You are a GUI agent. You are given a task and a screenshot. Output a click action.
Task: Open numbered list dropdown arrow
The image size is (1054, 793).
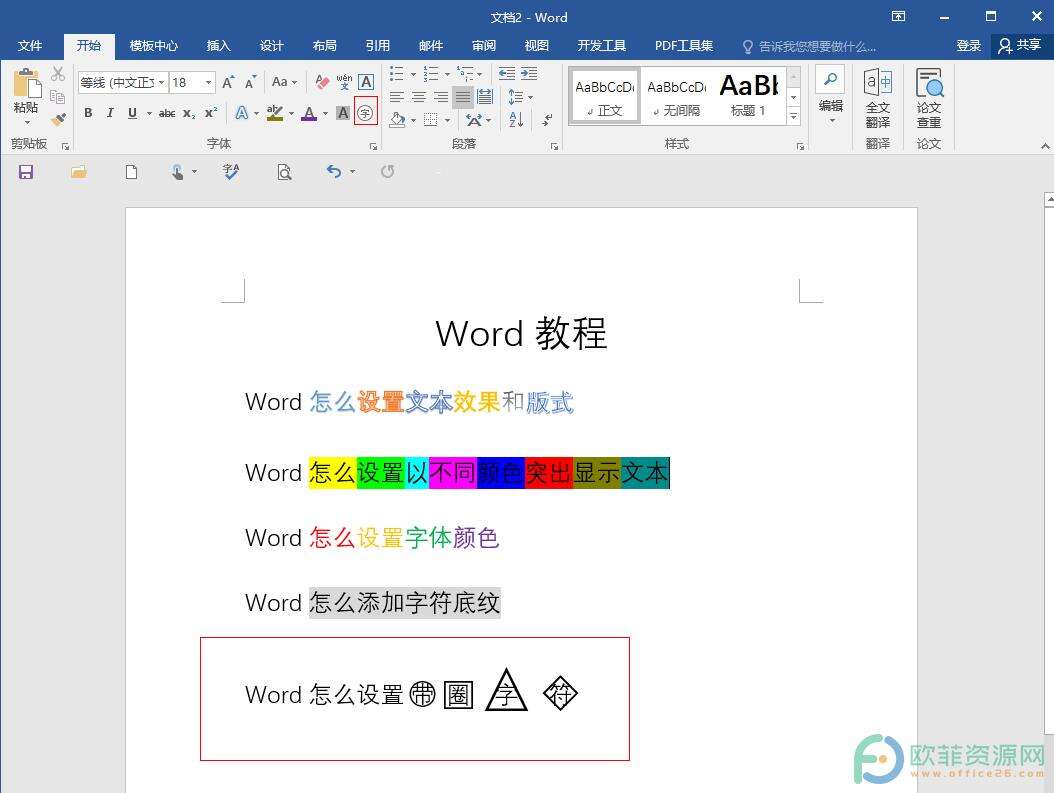point(447,74)
